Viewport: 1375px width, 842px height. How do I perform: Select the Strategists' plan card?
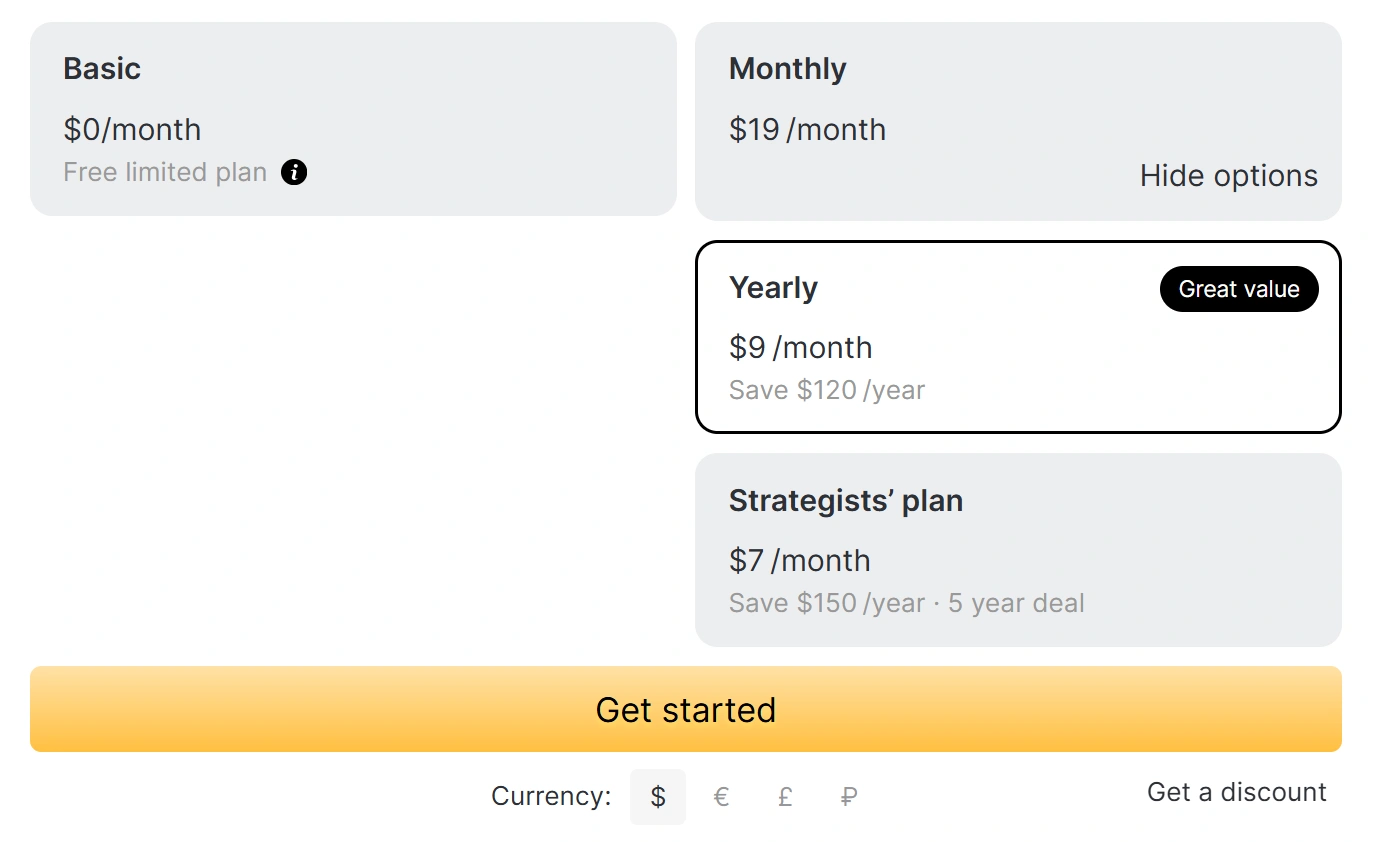[x=1017, y=549]
